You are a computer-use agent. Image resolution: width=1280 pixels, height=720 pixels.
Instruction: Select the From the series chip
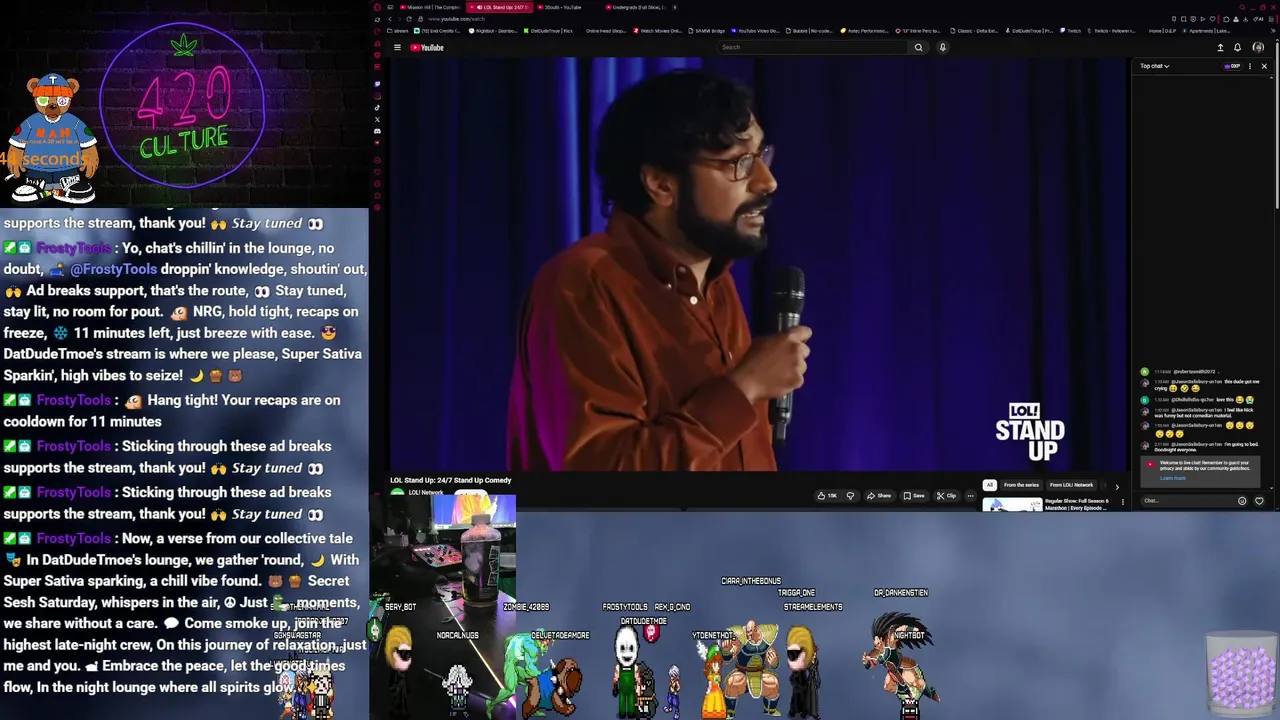click(x=1021, y=485)
